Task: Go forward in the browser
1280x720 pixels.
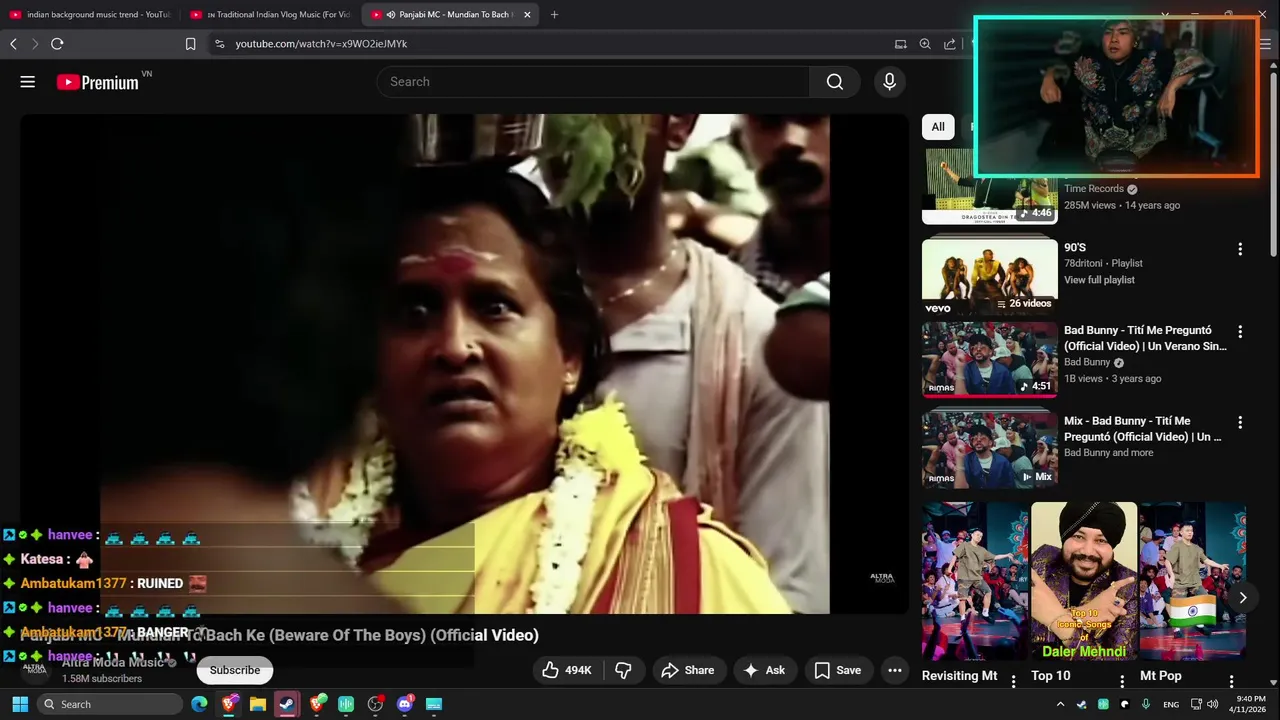Action: coord(35,44)
